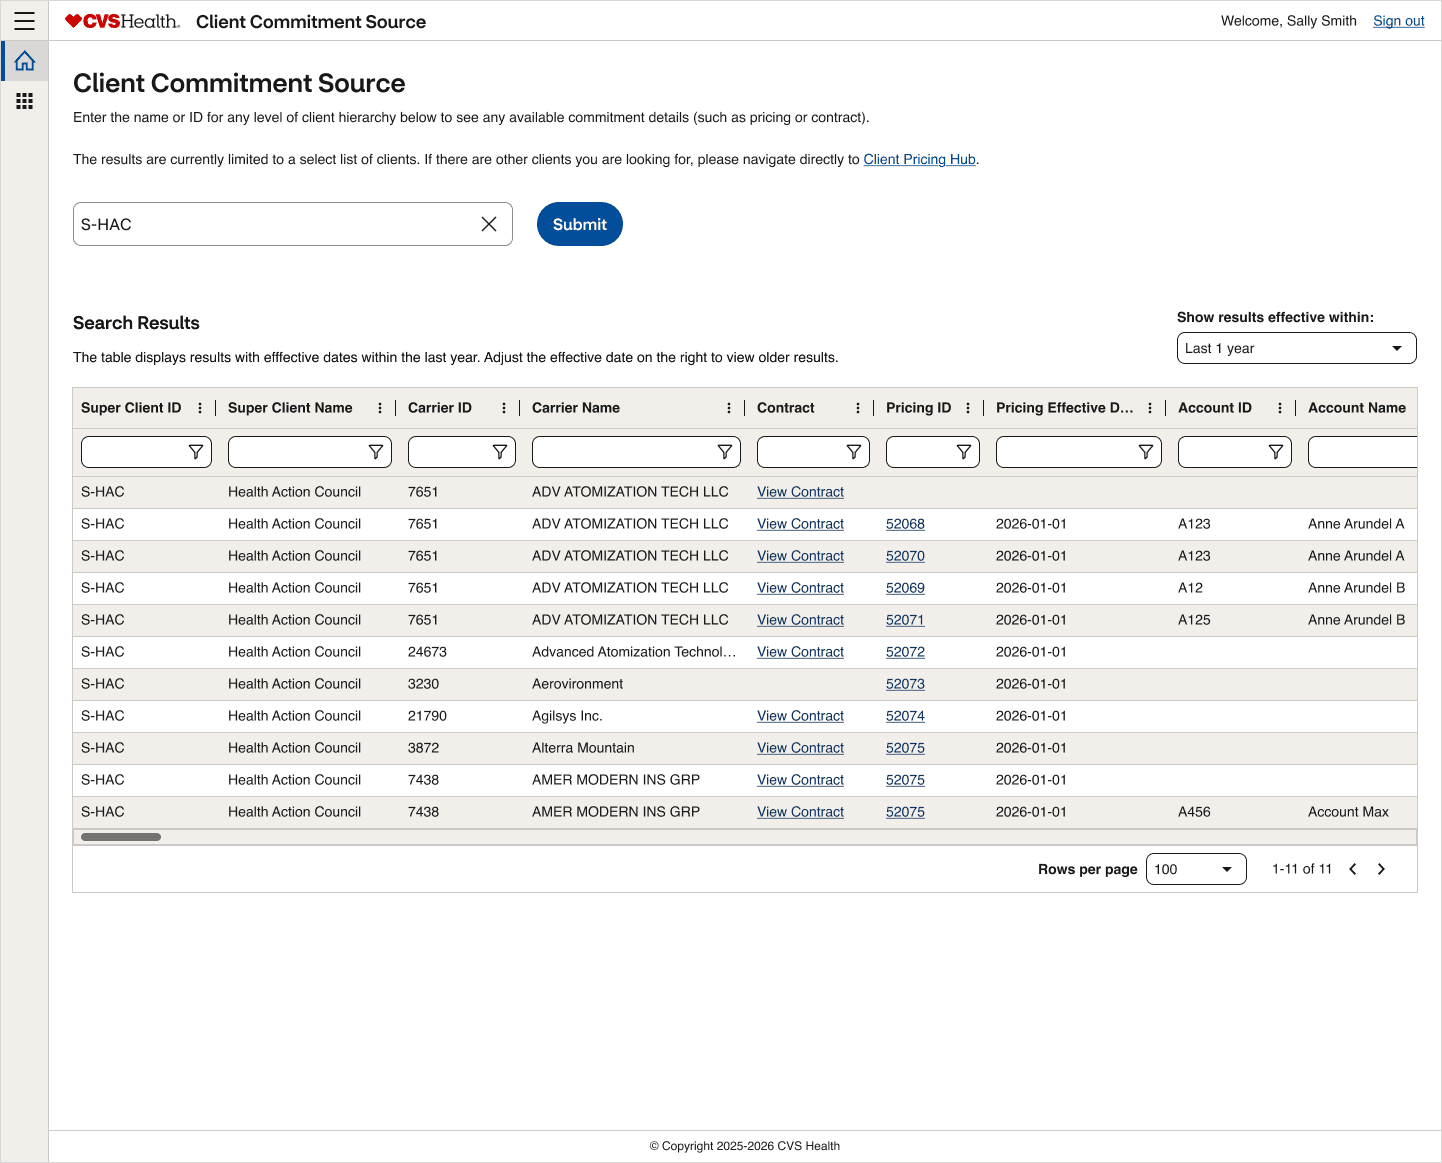1442x1163 pixels.
Task: Select carrier ID 24673 cell
Action: coord(427,652)
